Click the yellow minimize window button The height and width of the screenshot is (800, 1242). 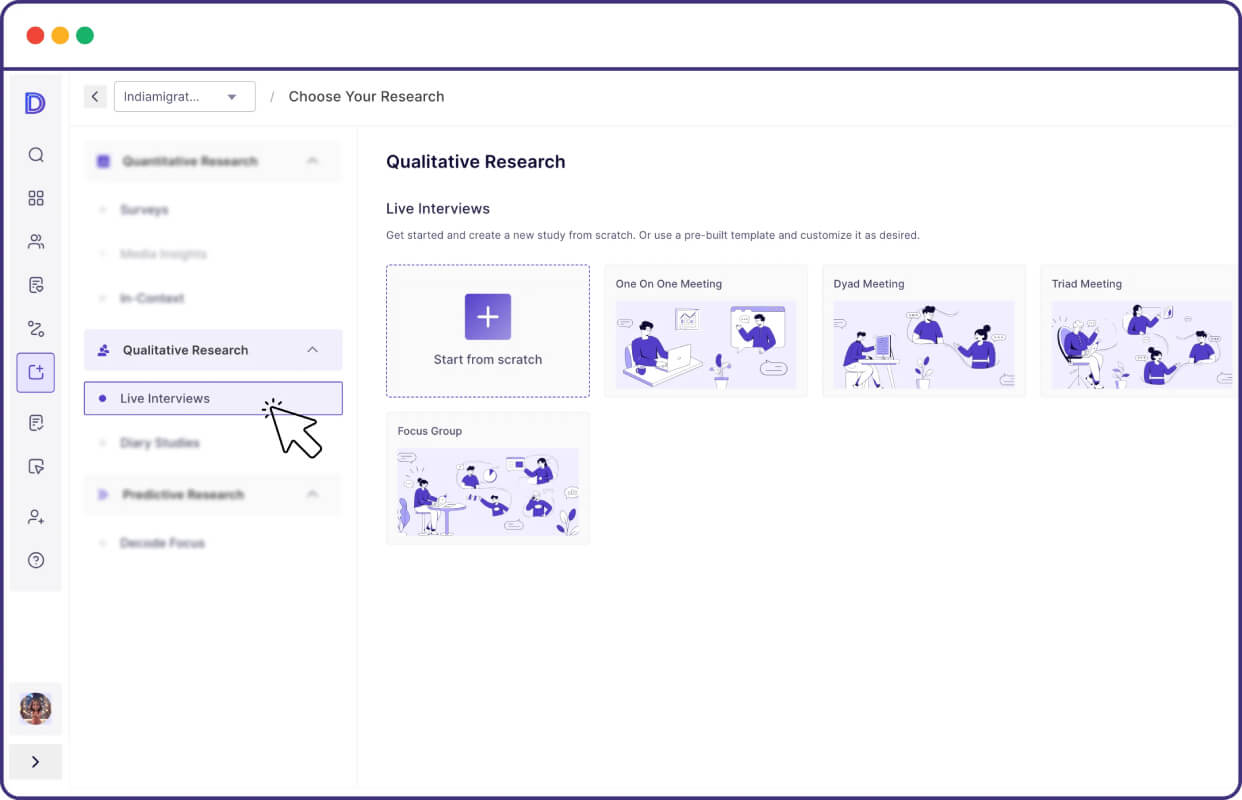tap(60, 35)
